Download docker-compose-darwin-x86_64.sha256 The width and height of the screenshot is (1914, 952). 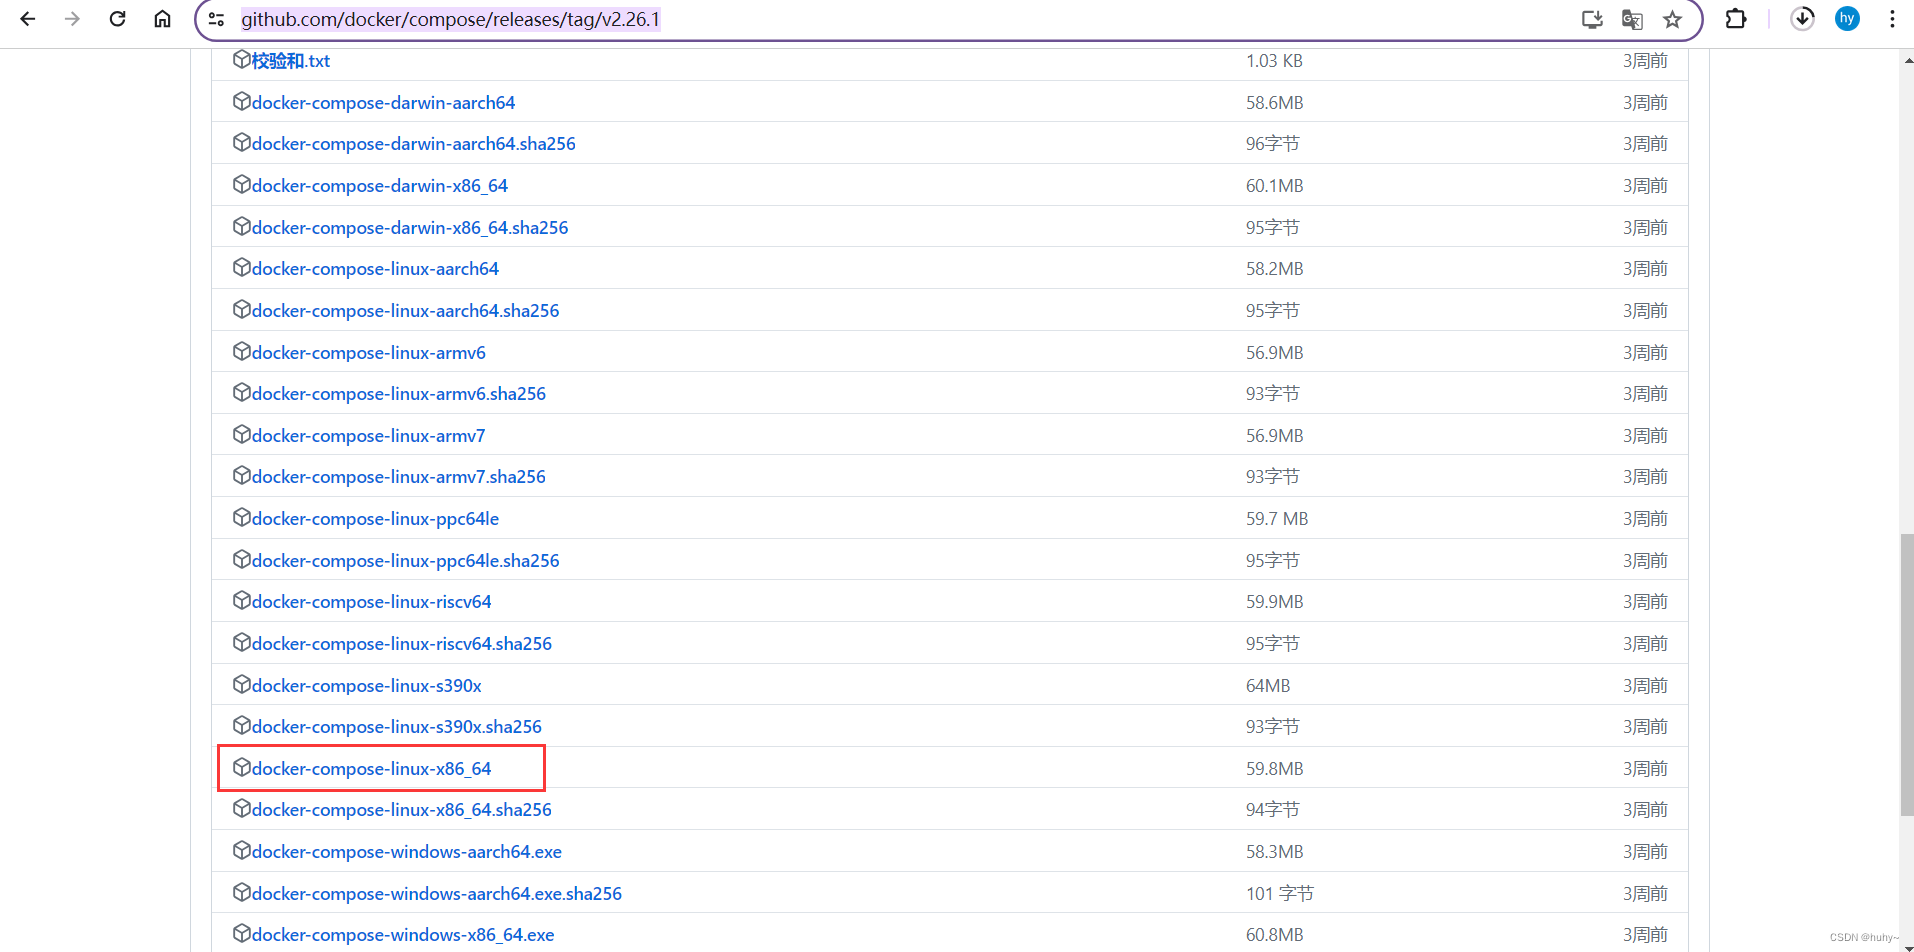(x=410, y=228)
